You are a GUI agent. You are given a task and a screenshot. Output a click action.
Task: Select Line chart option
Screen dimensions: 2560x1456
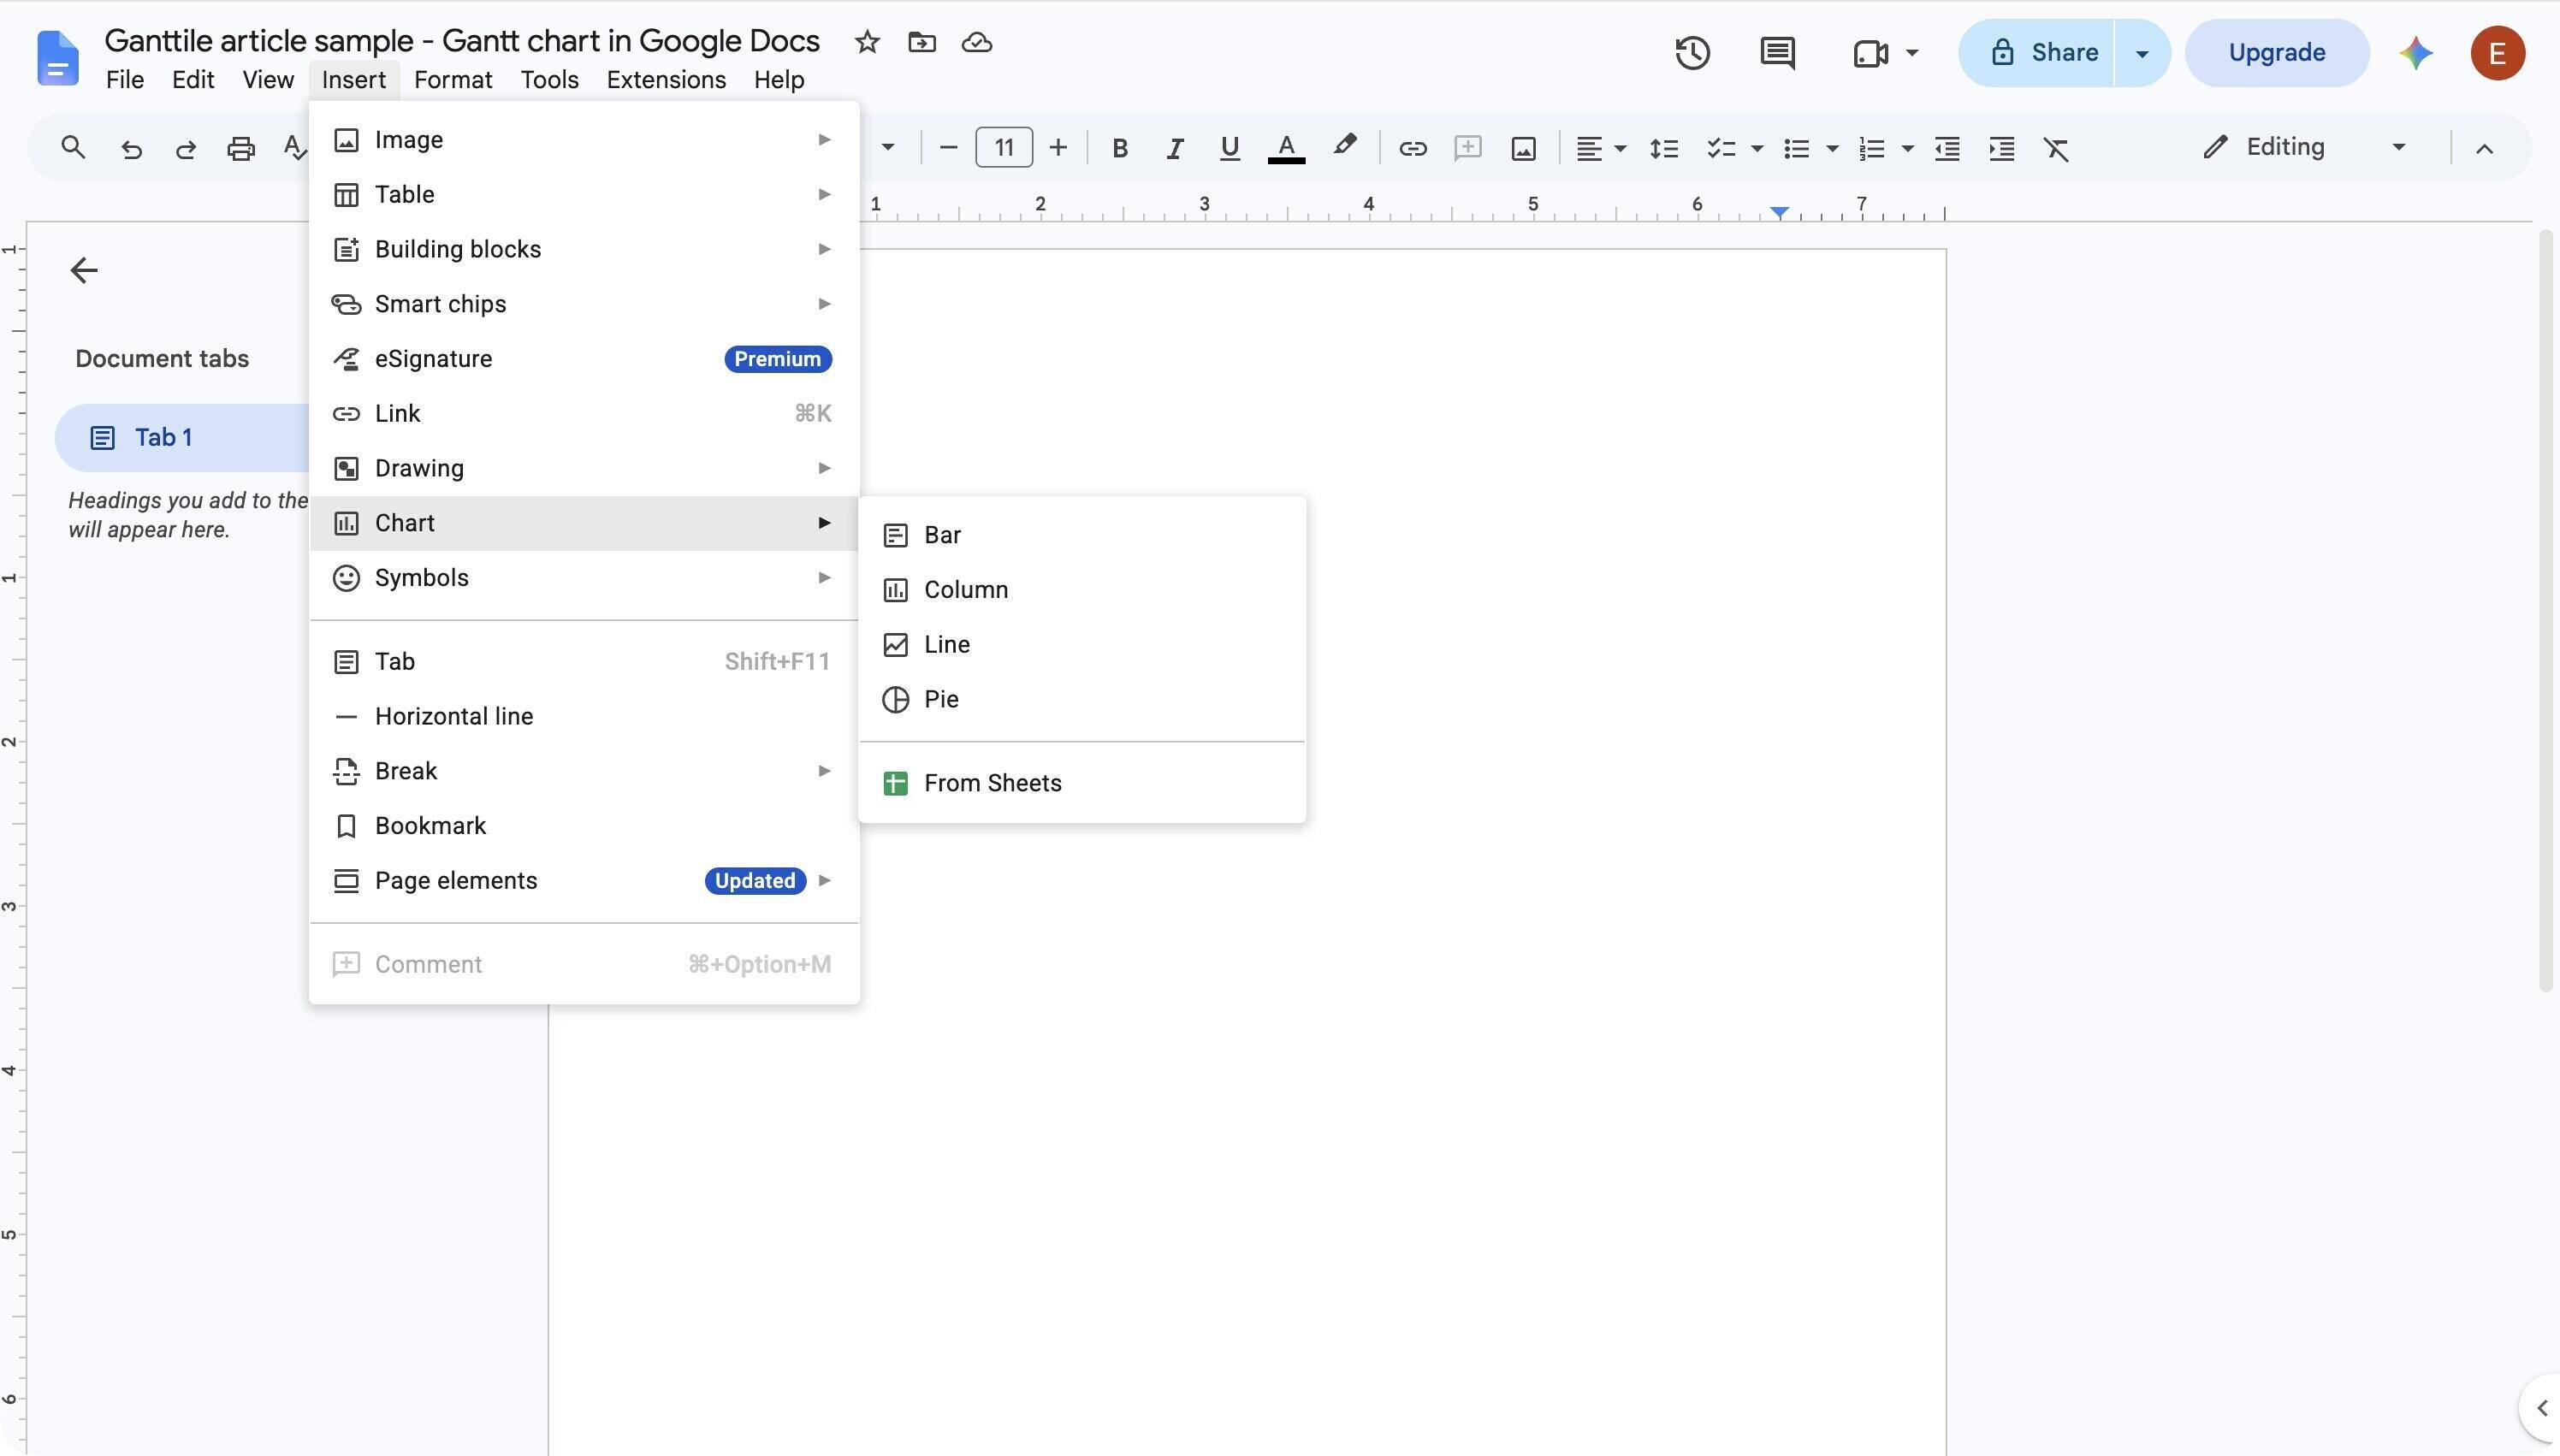pos(1082,645)
